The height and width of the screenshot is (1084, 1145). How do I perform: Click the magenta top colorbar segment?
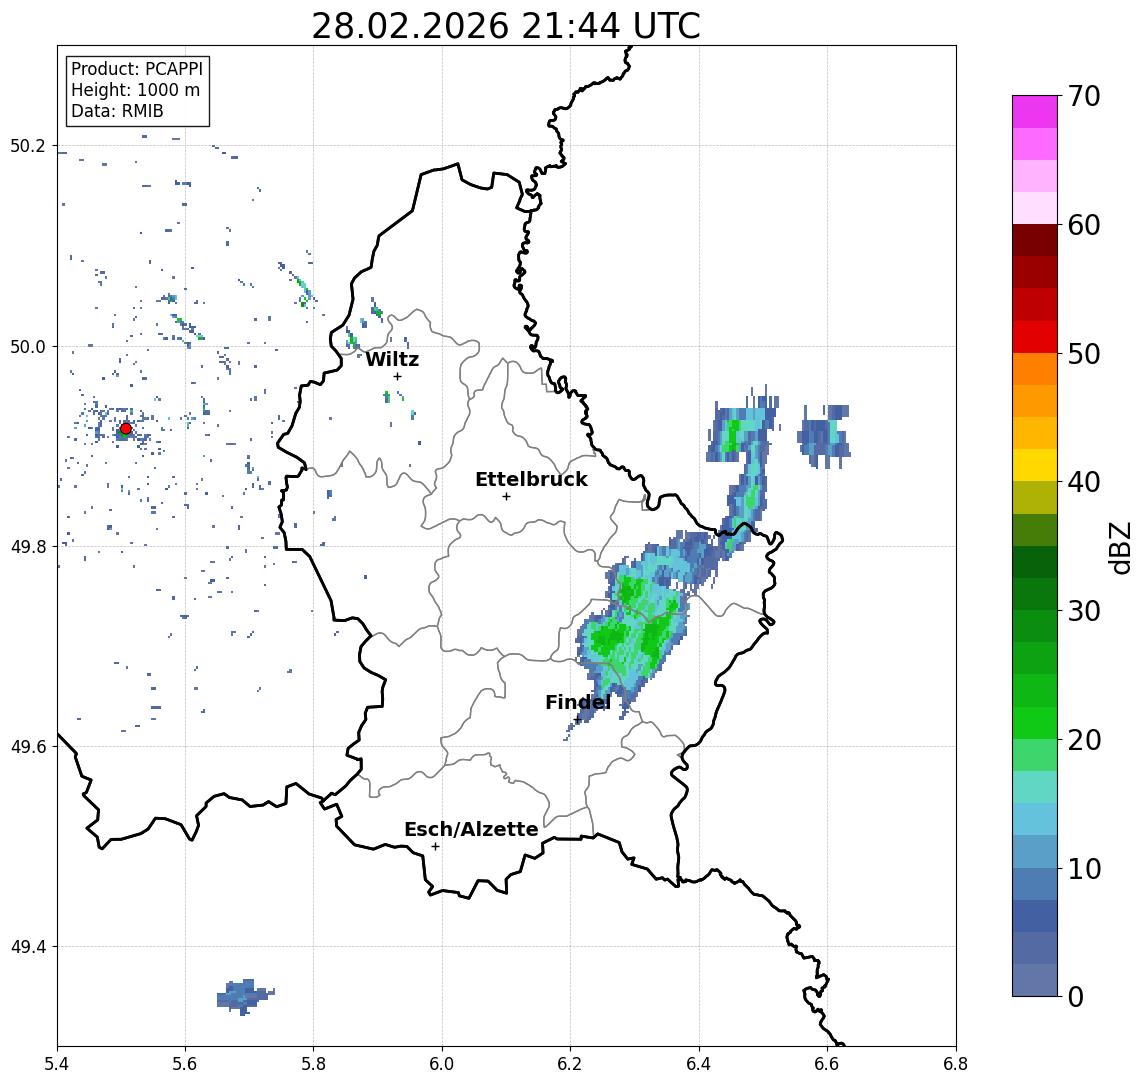pos(1035,112)
